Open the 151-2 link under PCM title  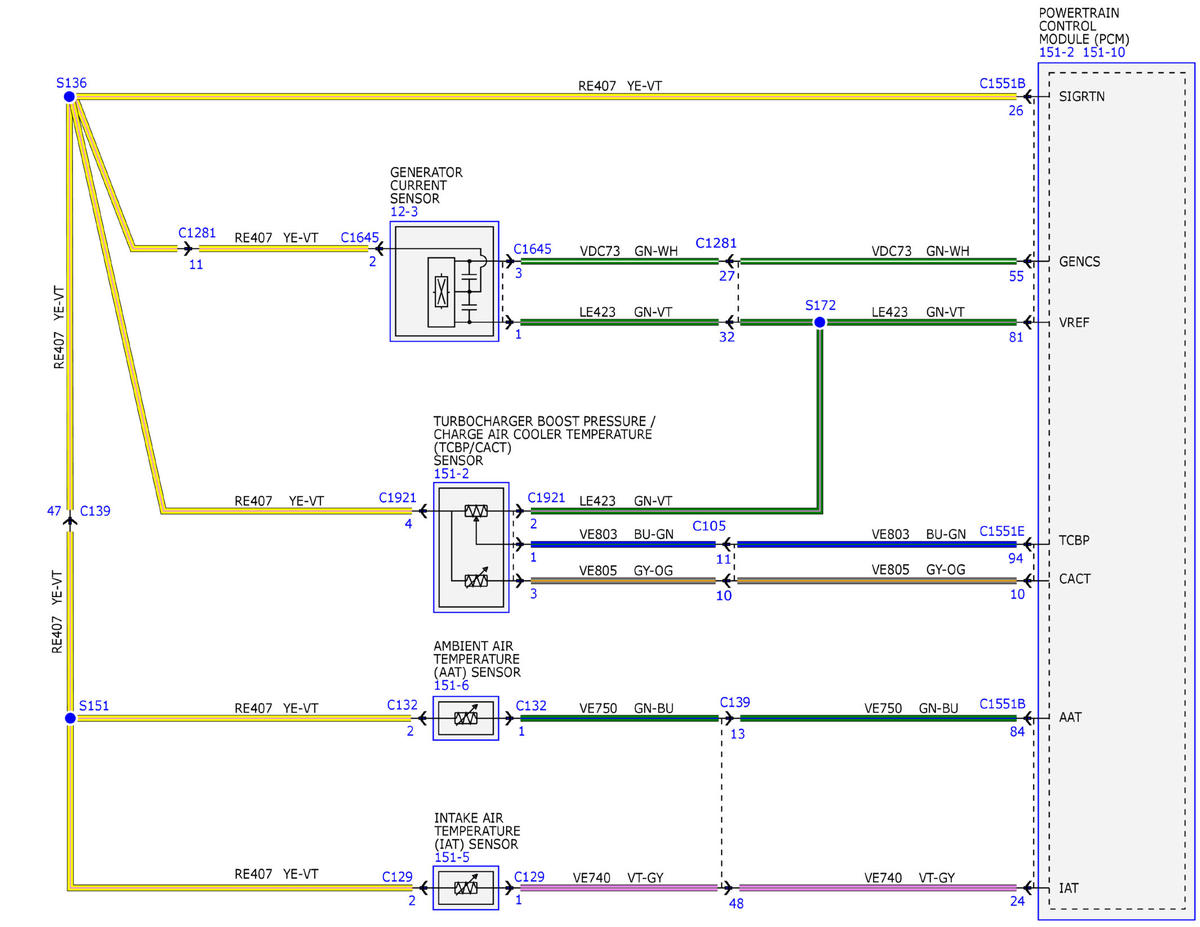(1058, 52)
